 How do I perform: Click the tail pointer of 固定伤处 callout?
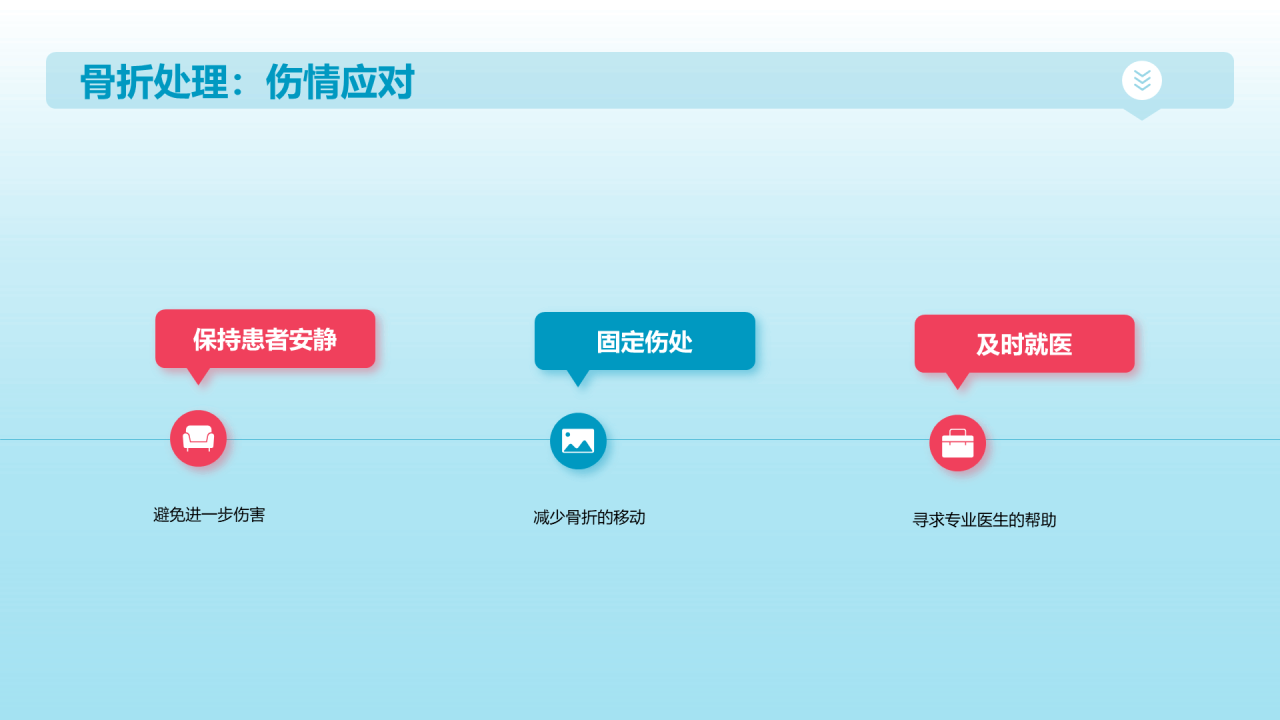point(578,377)
